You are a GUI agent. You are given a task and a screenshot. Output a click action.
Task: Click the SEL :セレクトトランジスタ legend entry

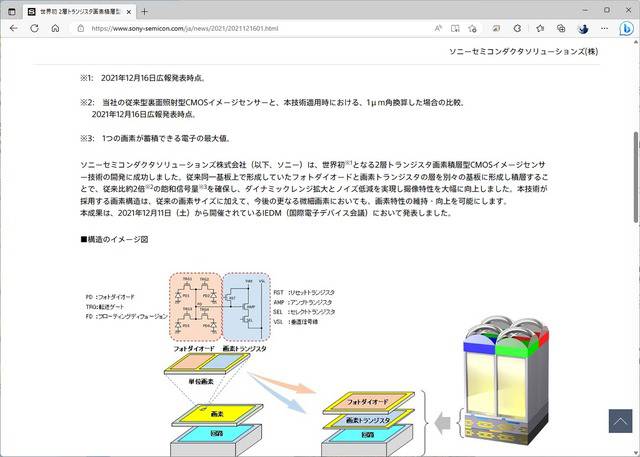304,312
